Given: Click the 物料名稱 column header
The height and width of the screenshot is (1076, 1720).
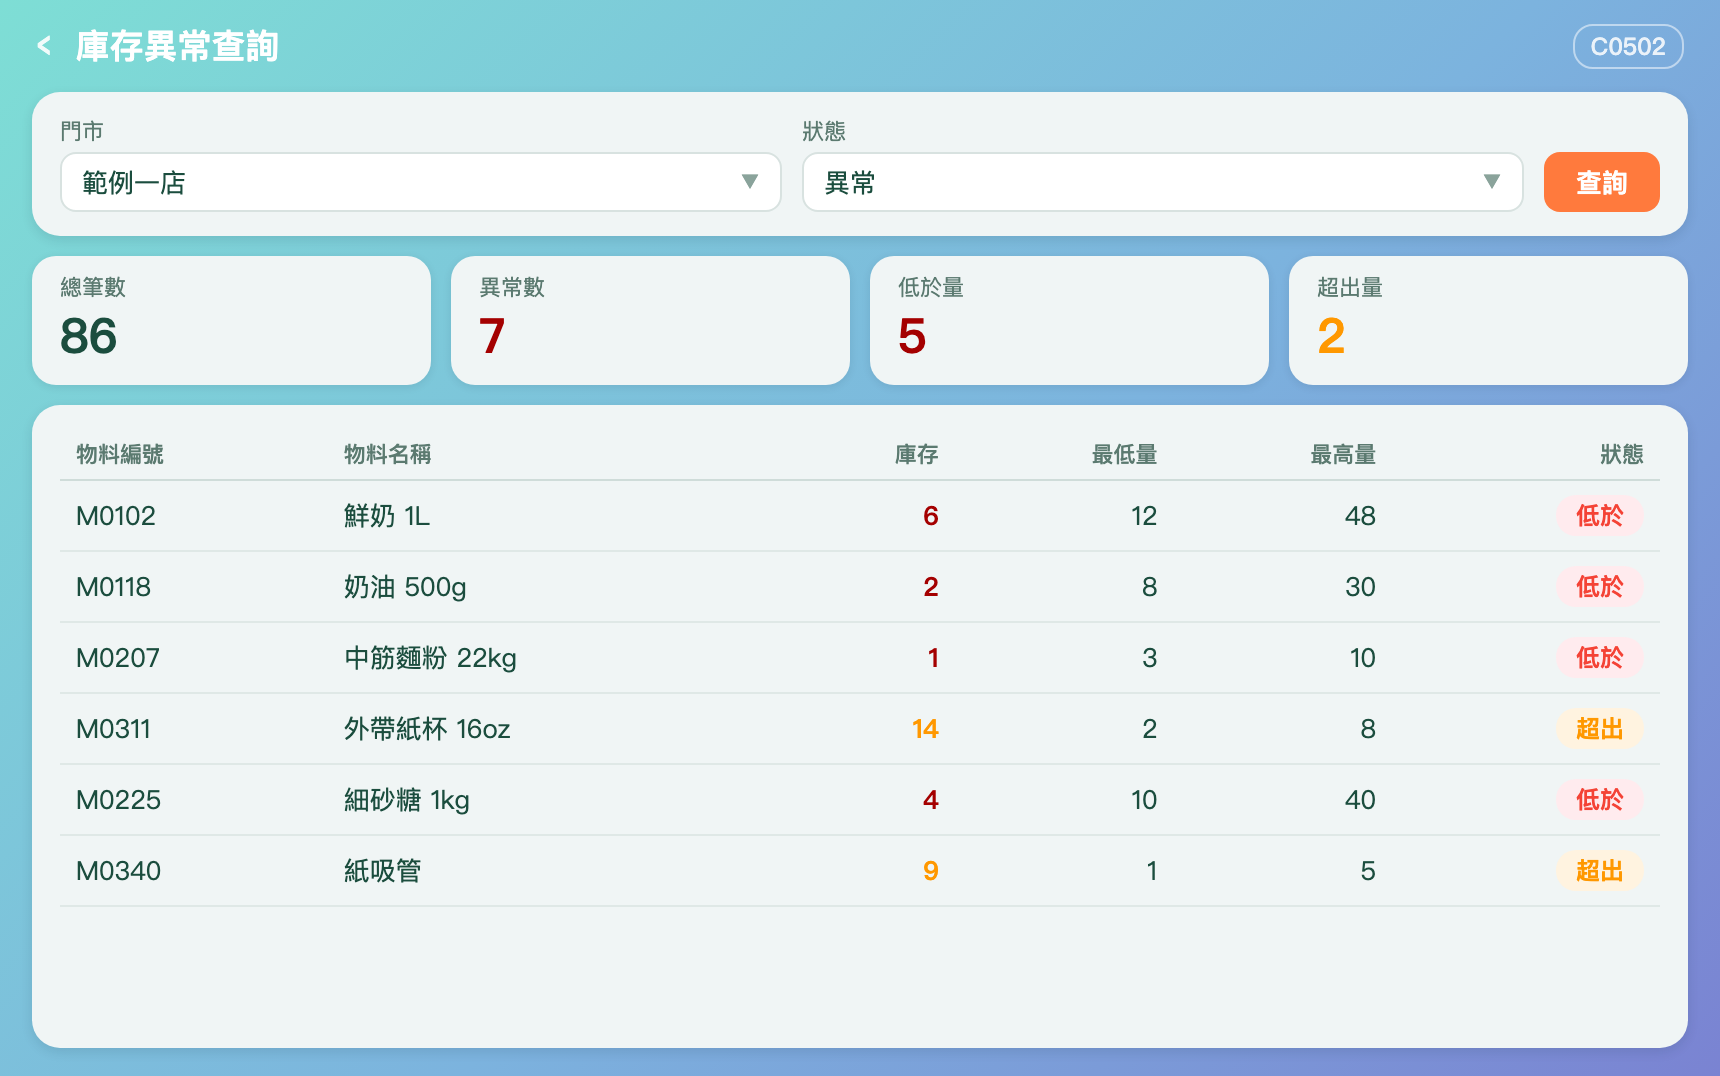Looking at the screenshot, I should coord(388,454).
